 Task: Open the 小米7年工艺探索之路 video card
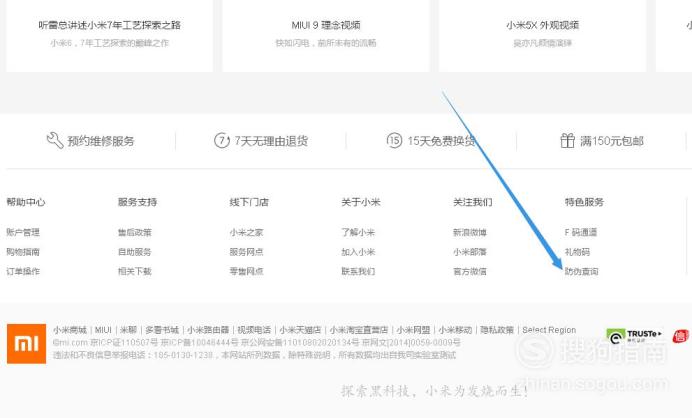pos(109,35)
